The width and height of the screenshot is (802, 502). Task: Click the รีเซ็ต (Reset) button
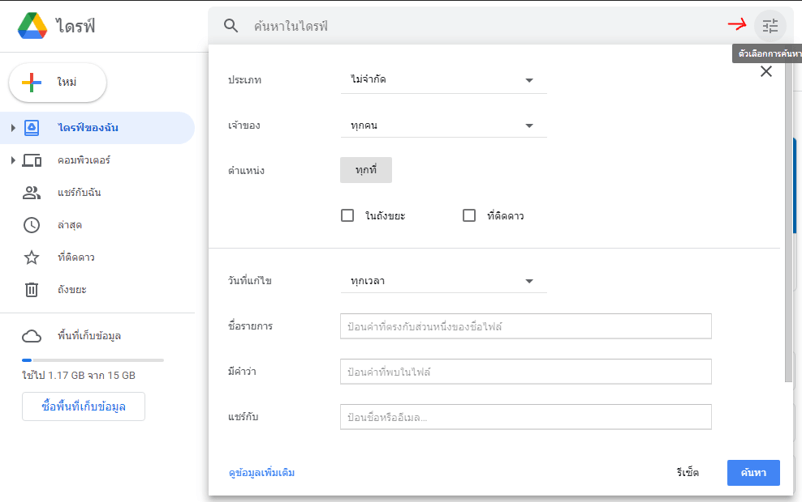687,472
